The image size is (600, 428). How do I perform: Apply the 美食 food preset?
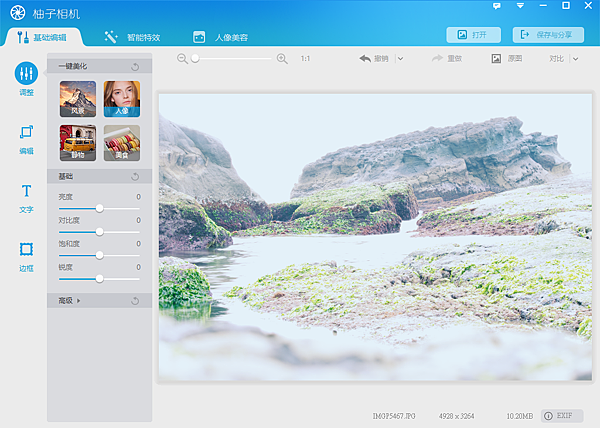[122, 143]
